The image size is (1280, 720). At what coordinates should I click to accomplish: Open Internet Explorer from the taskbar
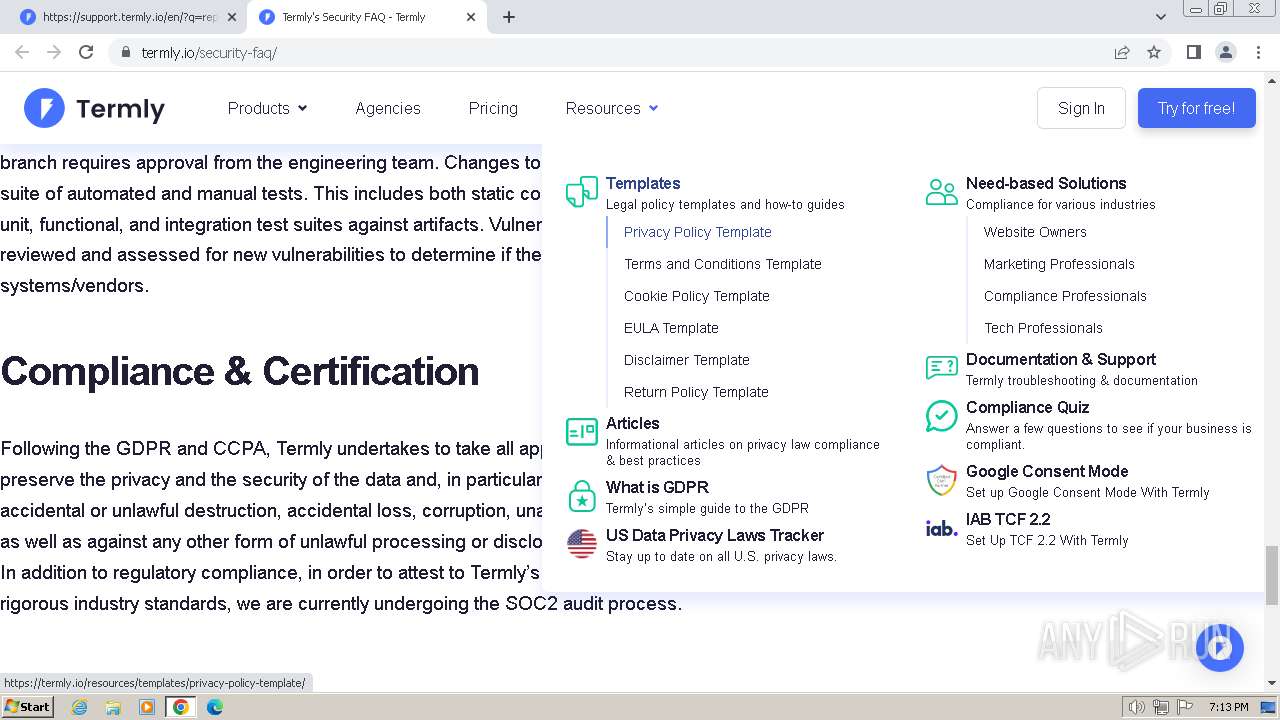79,707
